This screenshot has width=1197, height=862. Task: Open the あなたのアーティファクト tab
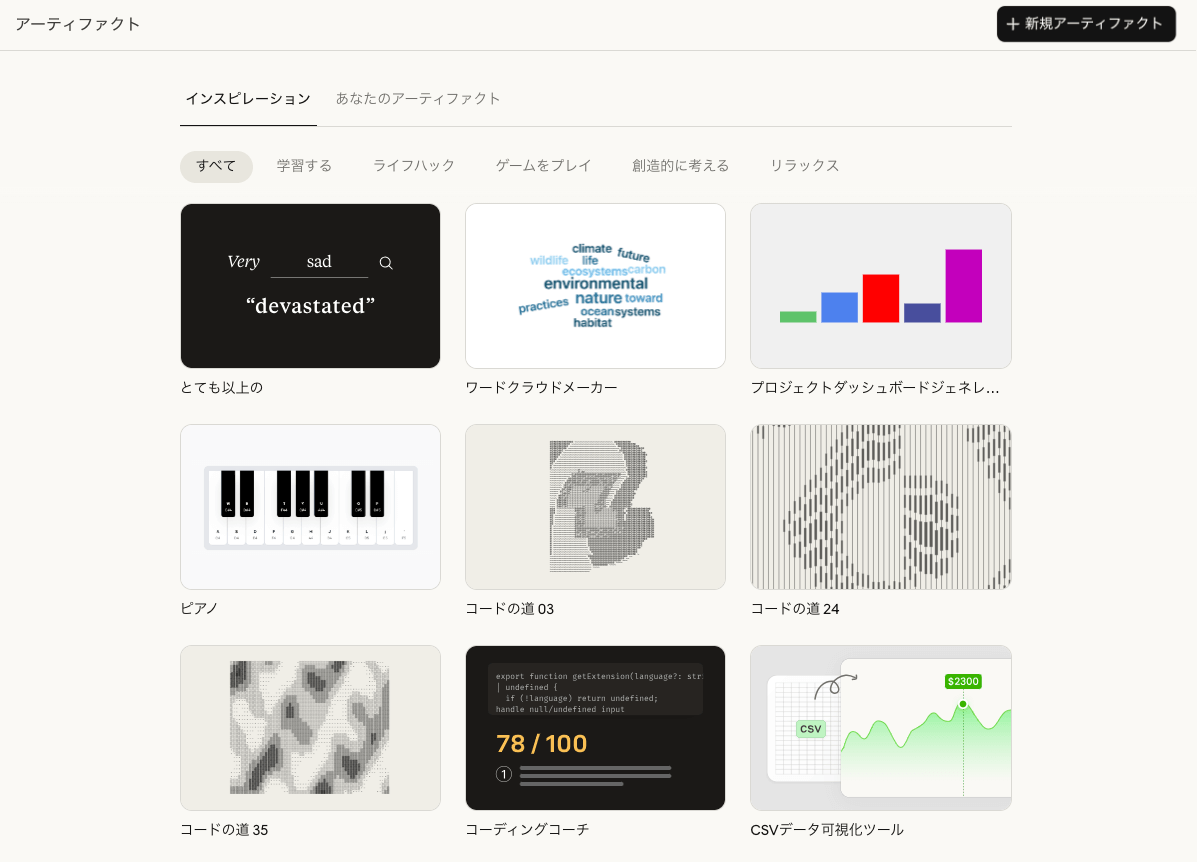click(x=418, y=99)
